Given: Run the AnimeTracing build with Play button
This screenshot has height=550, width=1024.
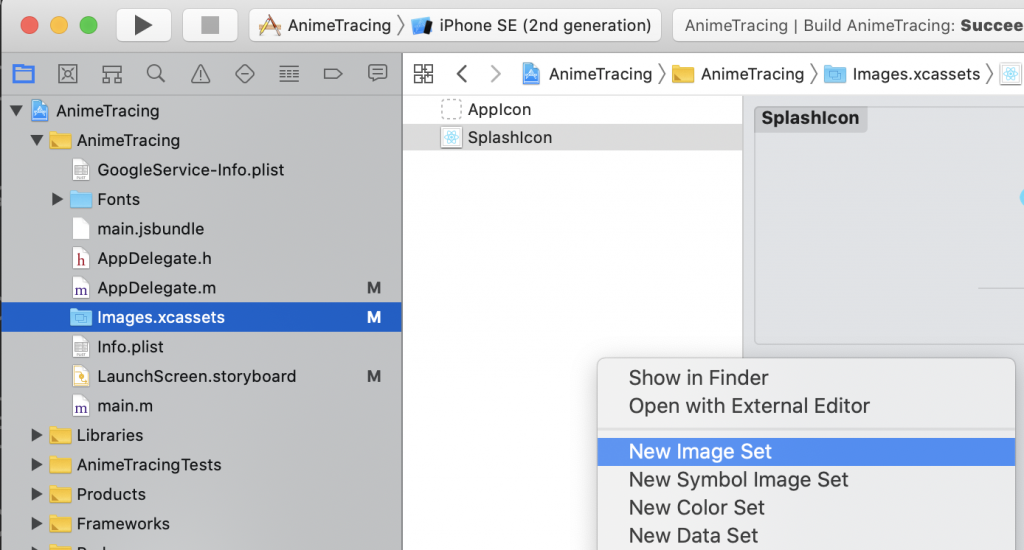Looking at the screenshot, I should coord(144,25).
